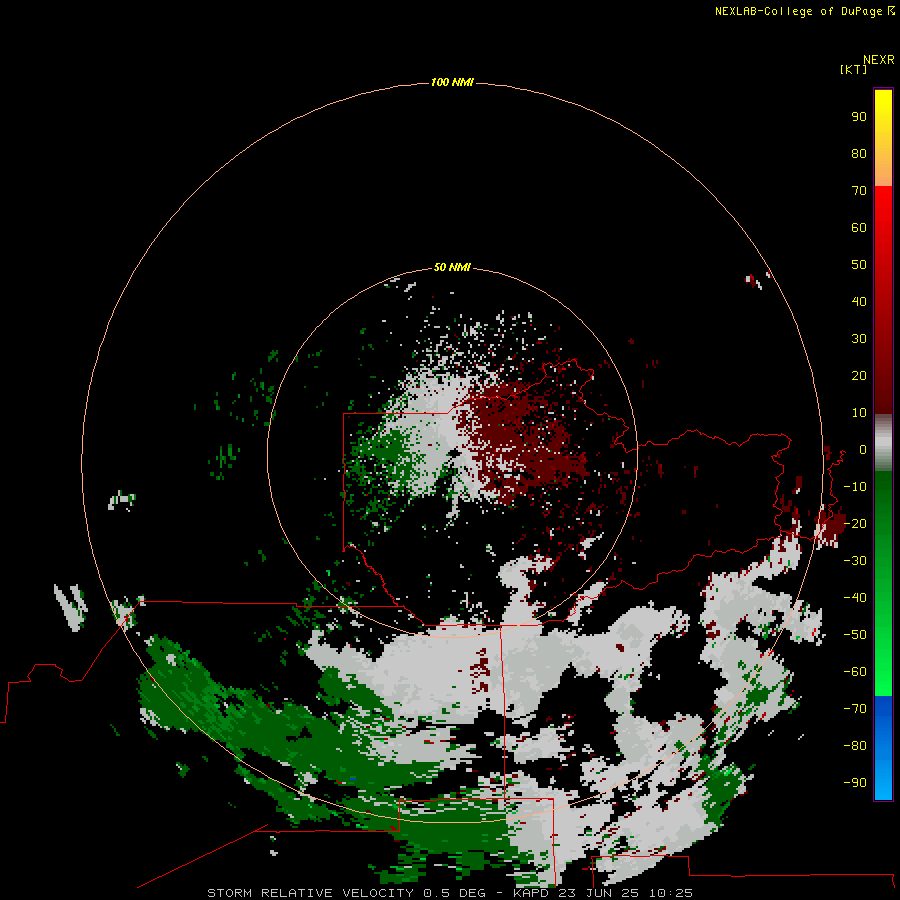Click the 40 value on velocity scale
Viewport: 900px width, 900px height.
pyautogui.click(x=859, y=302)
